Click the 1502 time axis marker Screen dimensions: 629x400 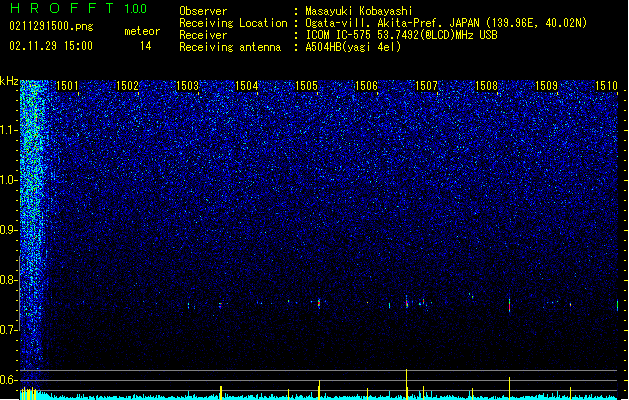click(x=127, y=85)
